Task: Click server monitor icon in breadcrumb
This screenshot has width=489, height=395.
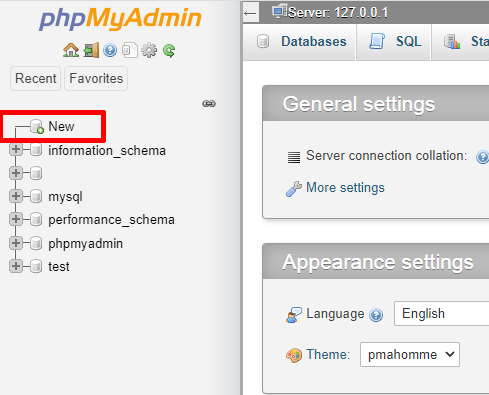Action: pyautogui.click(x=279, y=11)
